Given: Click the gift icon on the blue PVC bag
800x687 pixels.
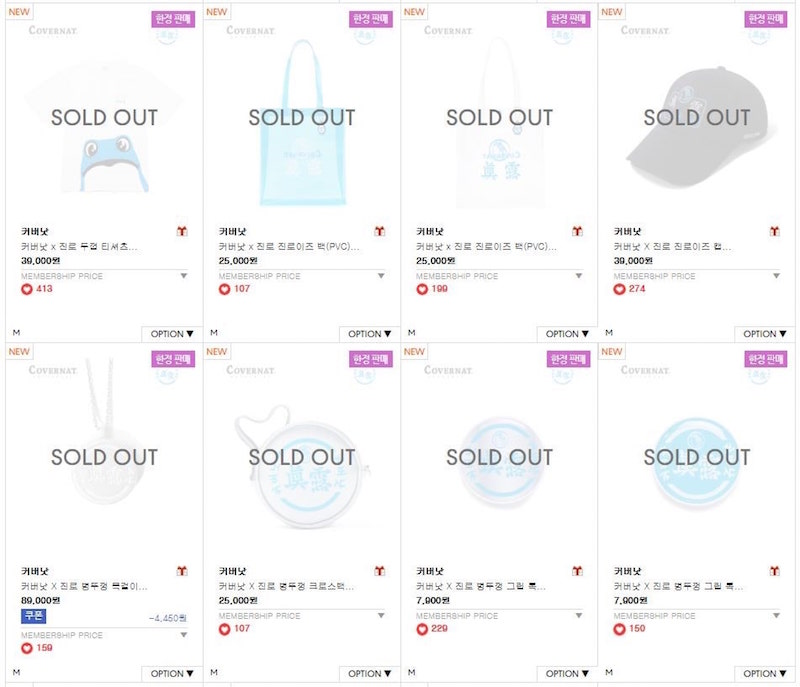Looking at the screenshot, I should (x=380, y=232).
